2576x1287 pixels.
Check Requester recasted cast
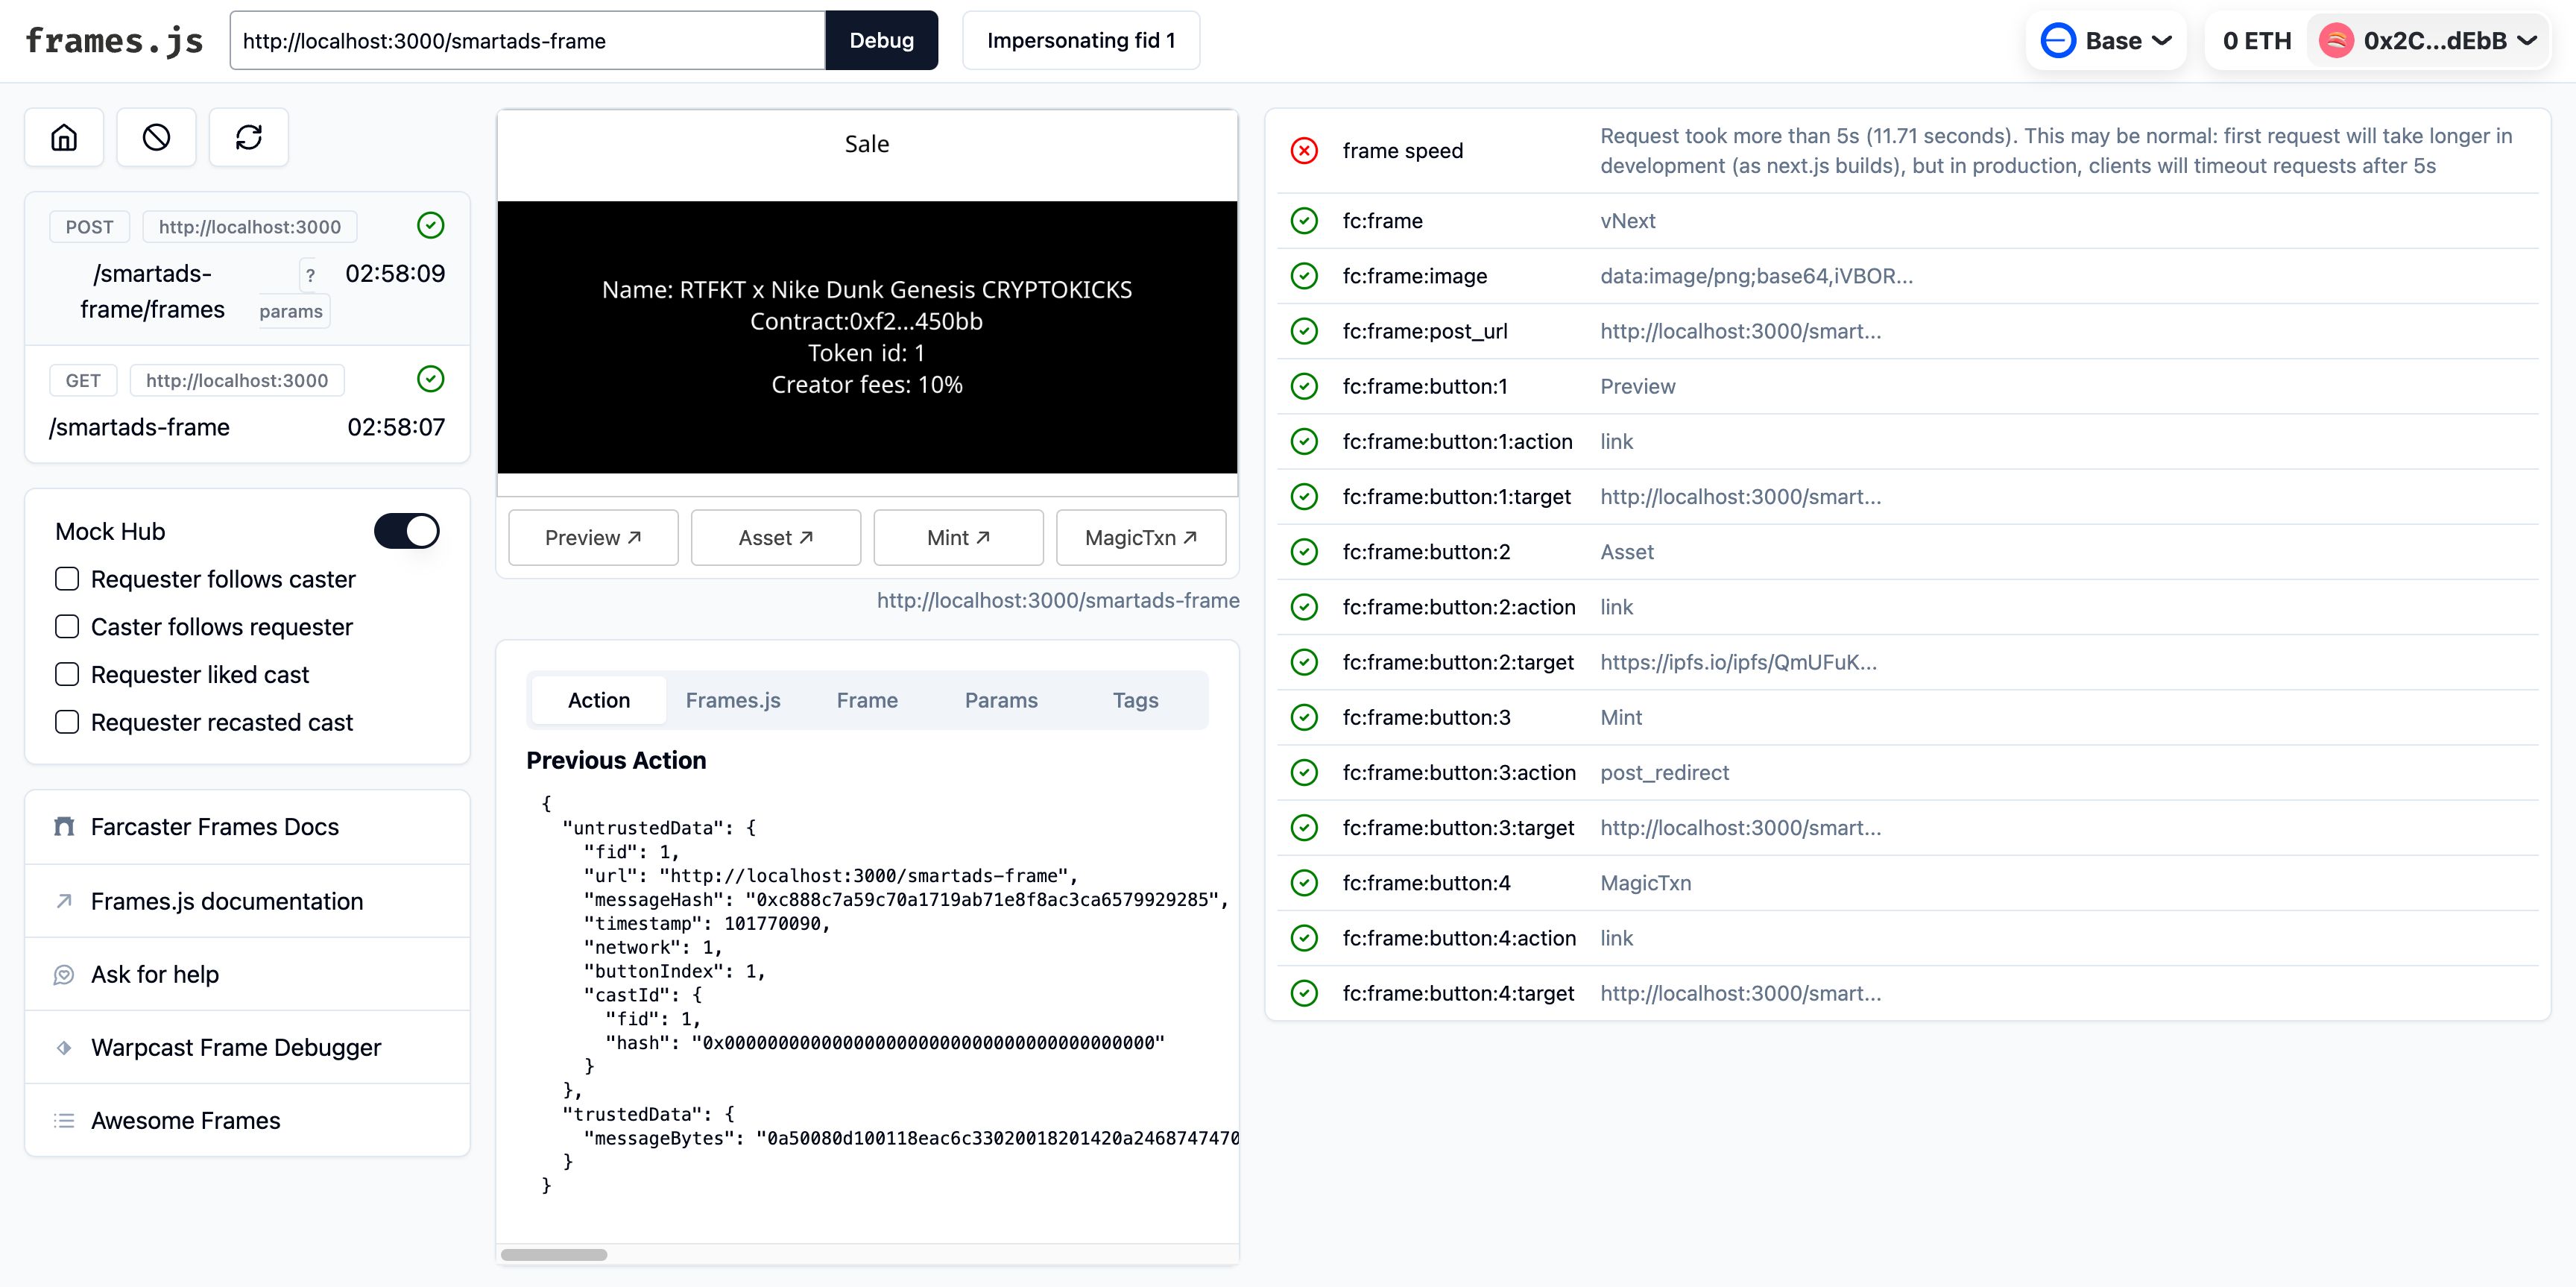click(x=67, y=722)
